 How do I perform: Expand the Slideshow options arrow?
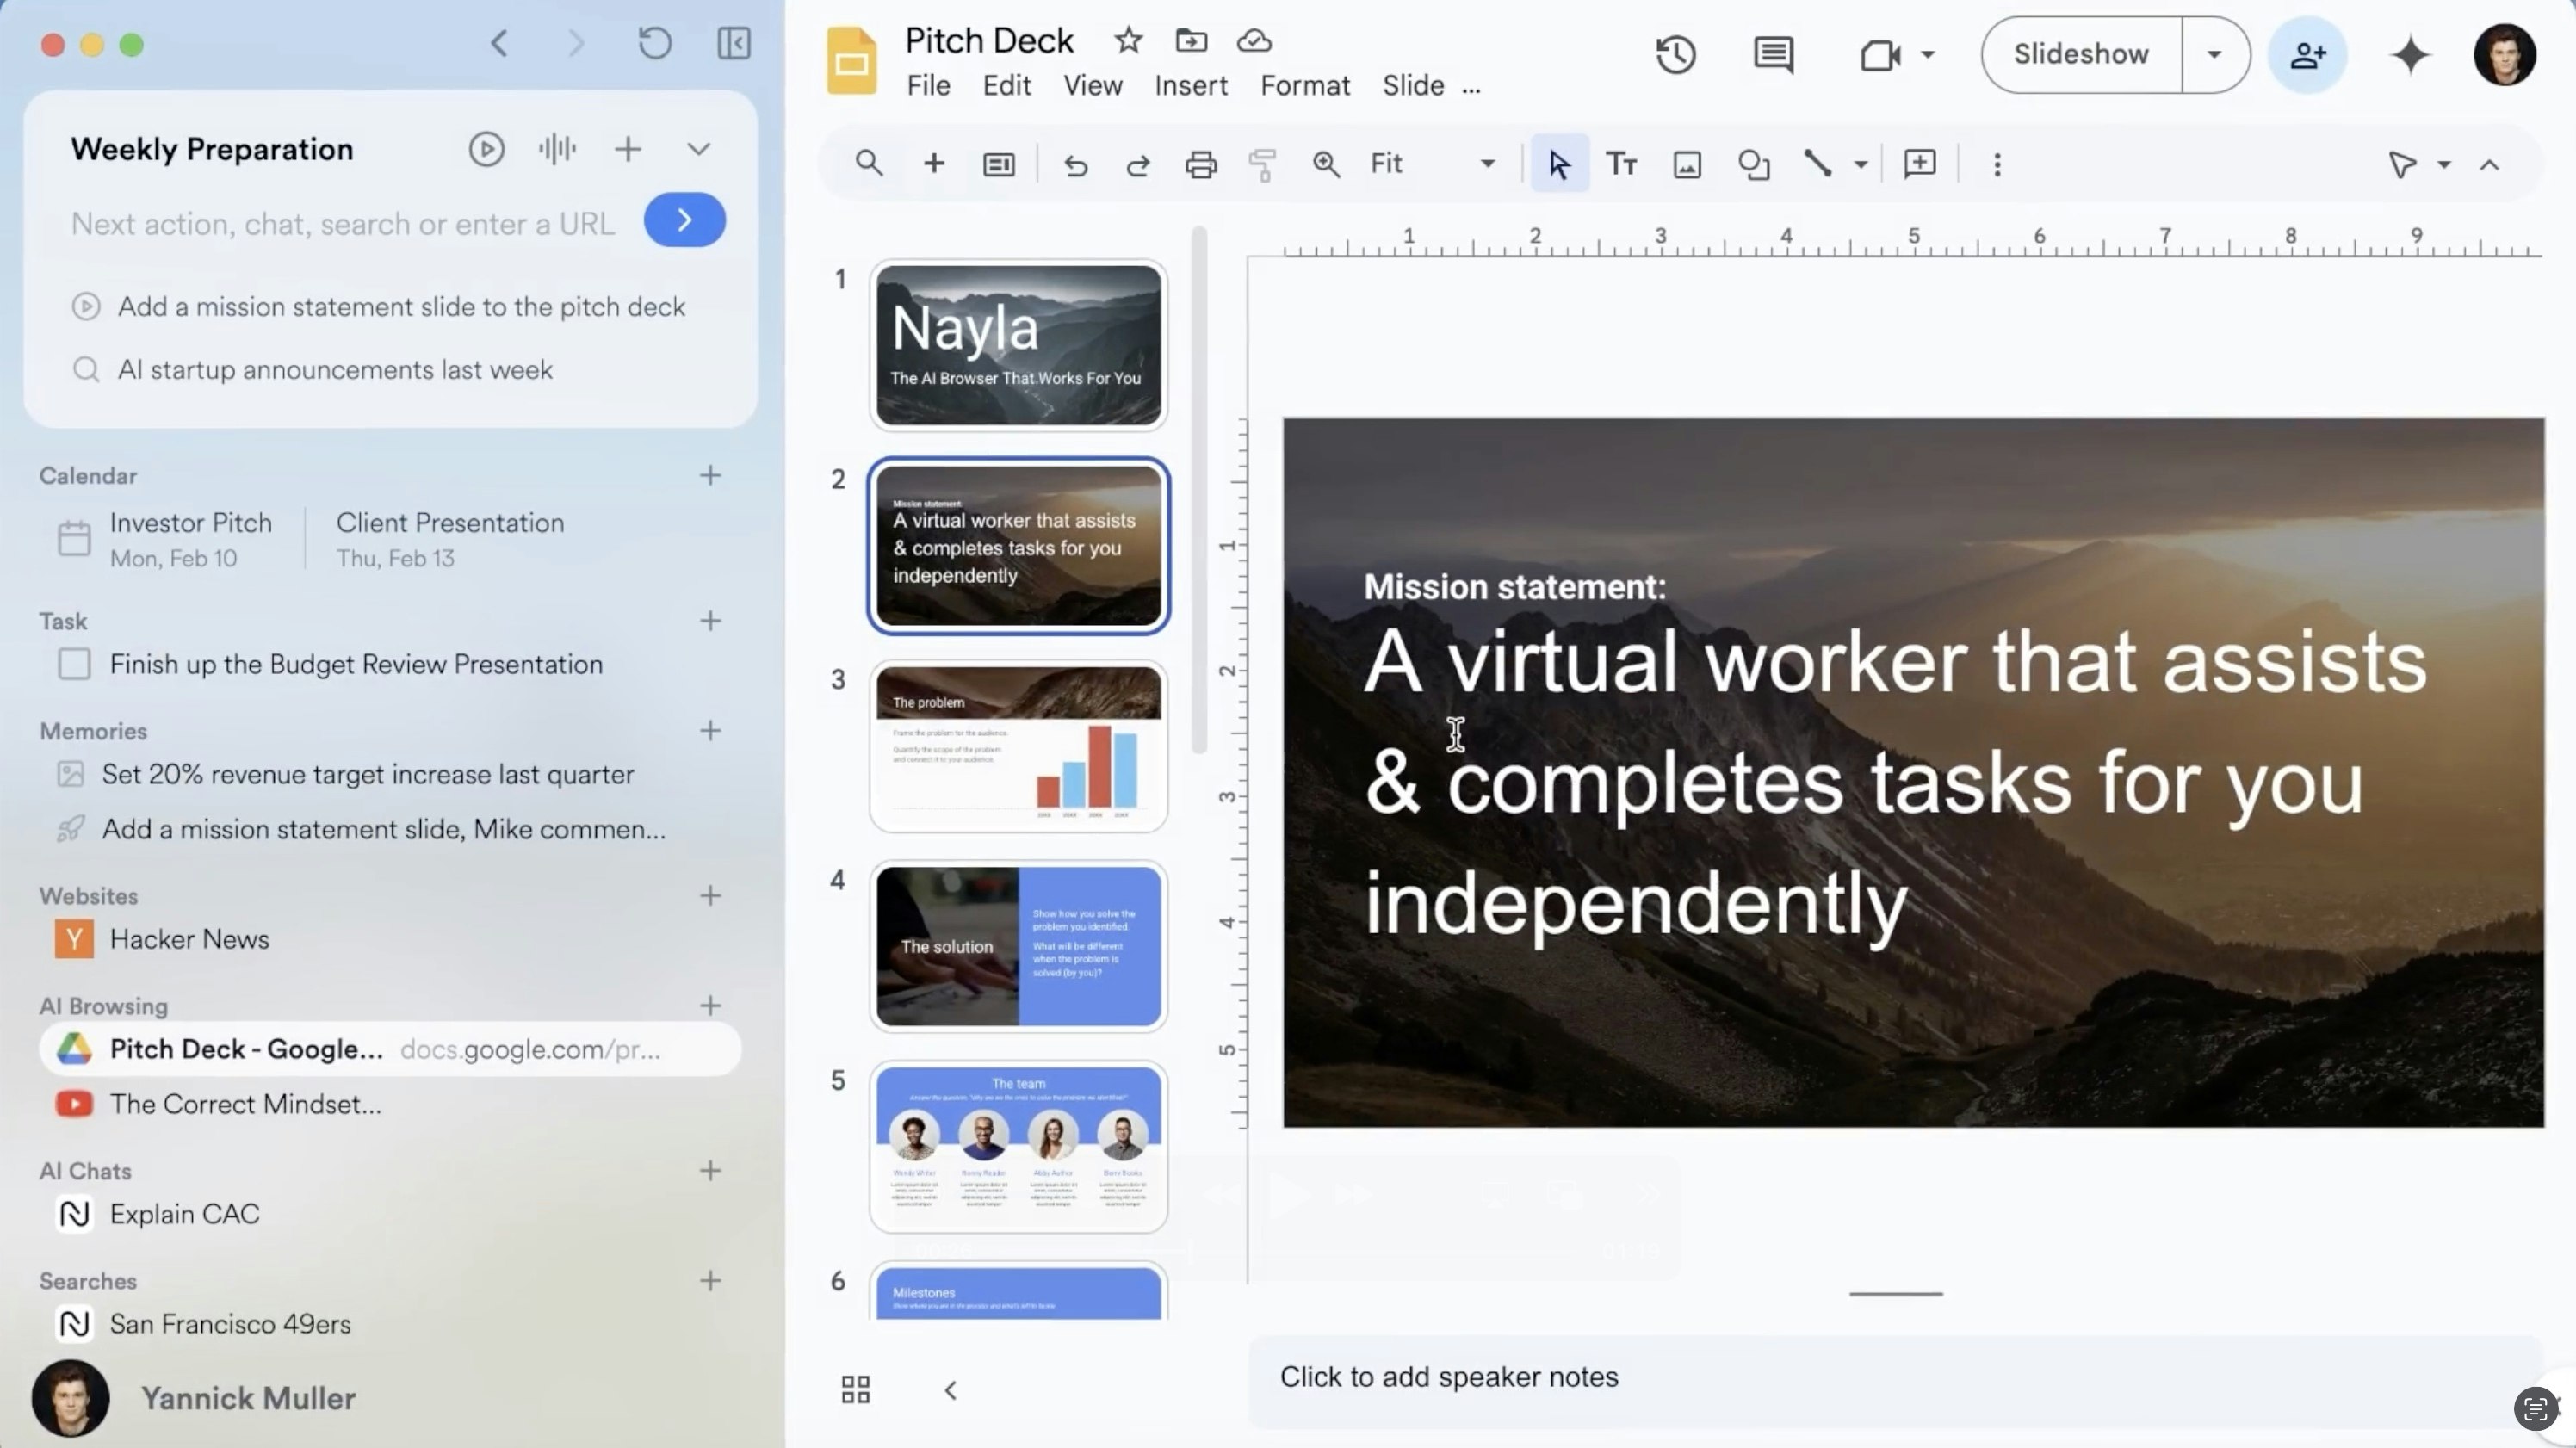[x=2214, y=54]
